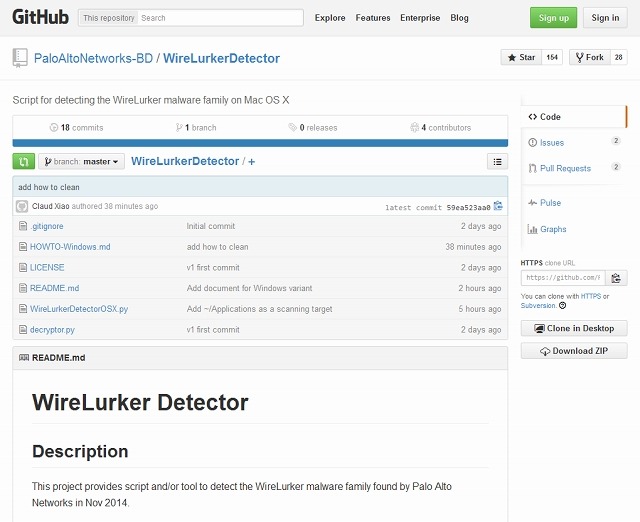This screenshot has height=522, width=640.
Task: Open Explore in the top navigation
Action: coord(330,18)
